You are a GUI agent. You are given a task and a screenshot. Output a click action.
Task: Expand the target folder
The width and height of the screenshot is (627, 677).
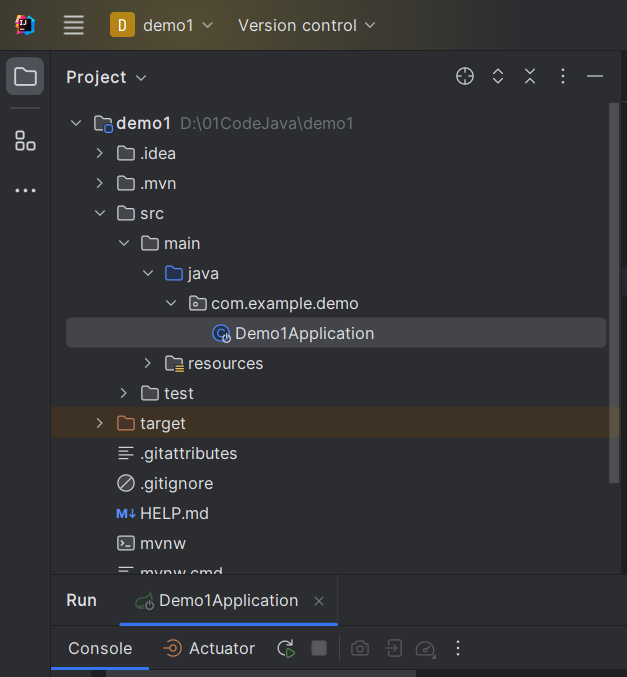pos(100,423)
